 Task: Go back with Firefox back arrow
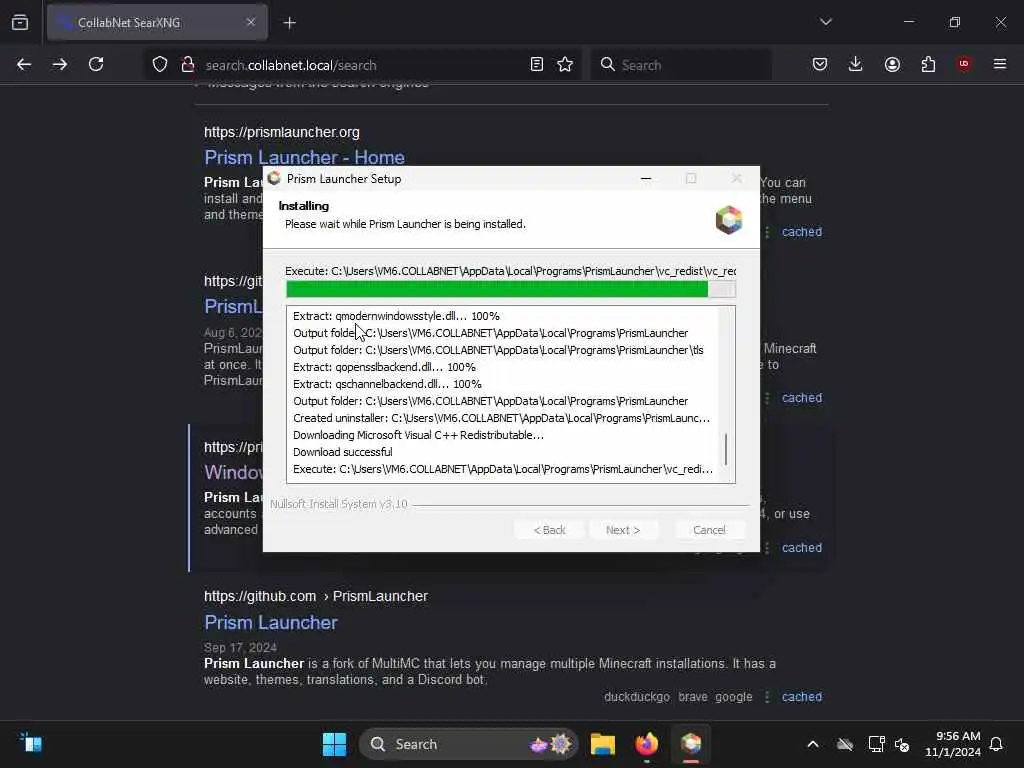(24, 64)
